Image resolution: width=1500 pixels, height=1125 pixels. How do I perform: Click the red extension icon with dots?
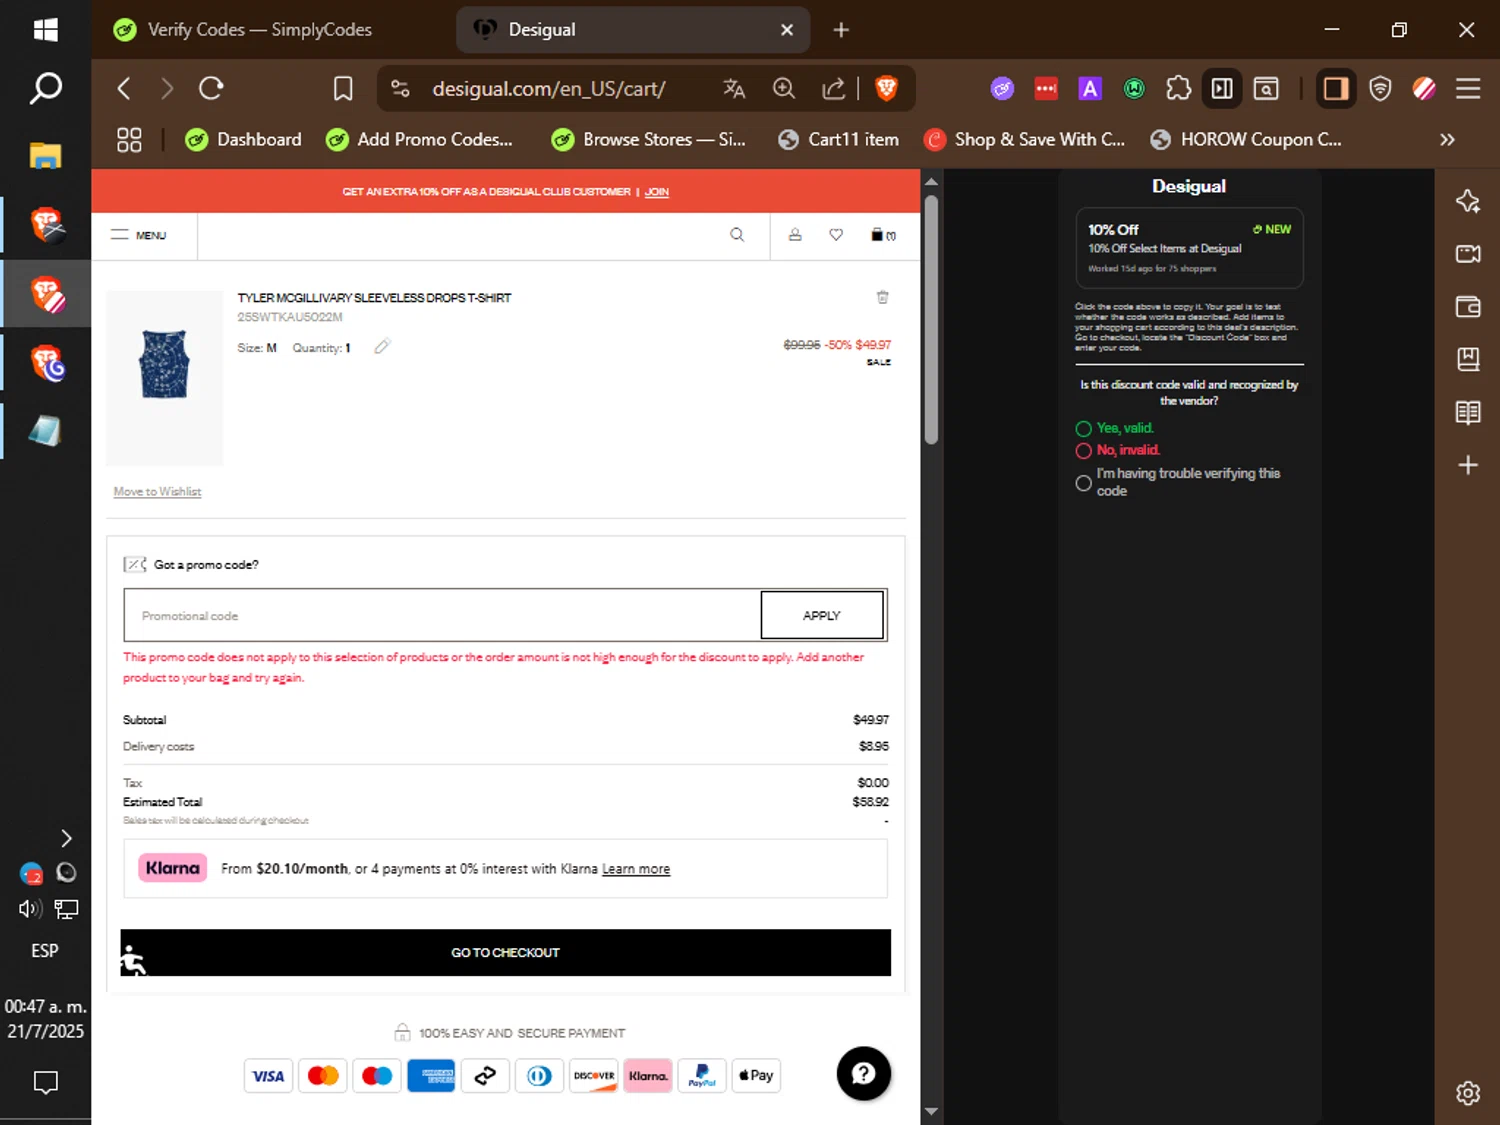click(x=1046, y=89)
